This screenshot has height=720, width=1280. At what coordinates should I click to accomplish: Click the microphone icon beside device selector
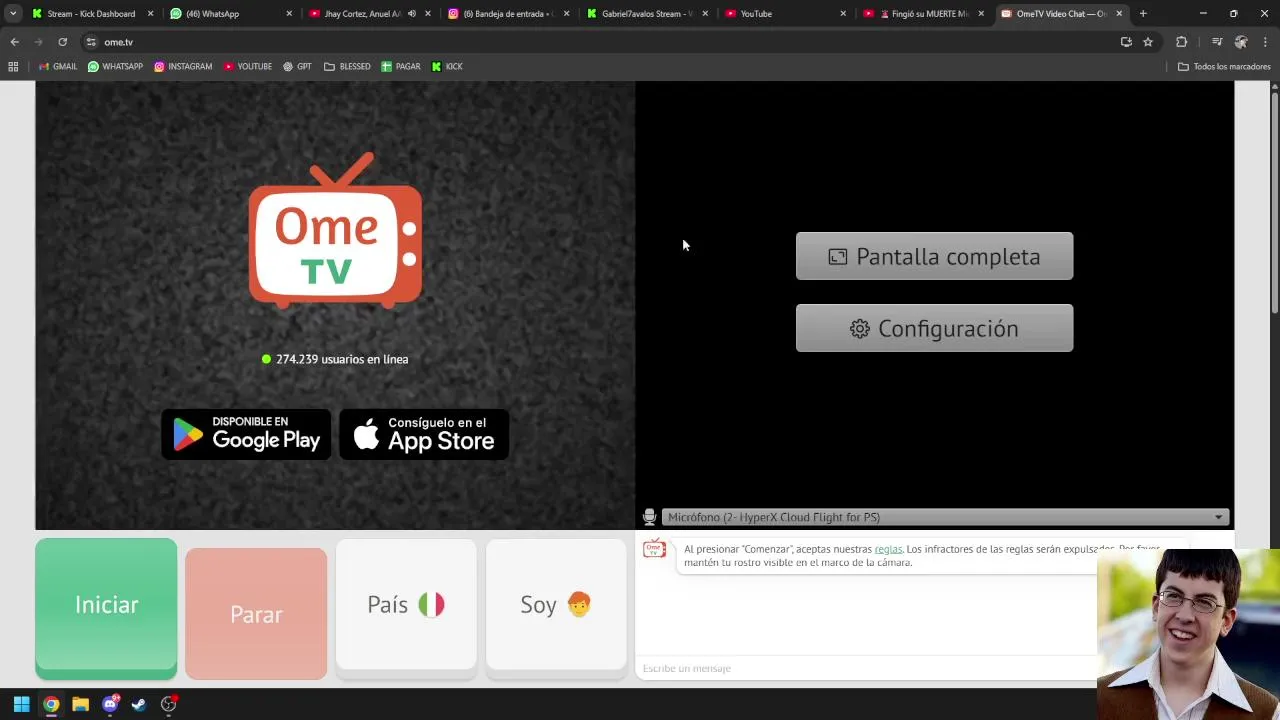tap(649, 517)
